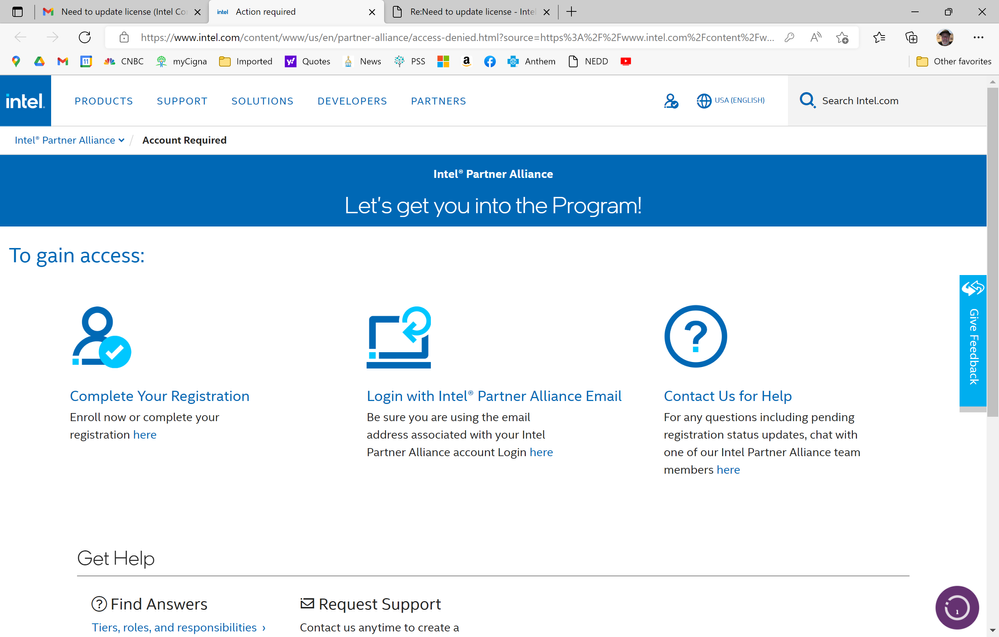Click Read aloud icon in address bar

(x=816, y=38)
